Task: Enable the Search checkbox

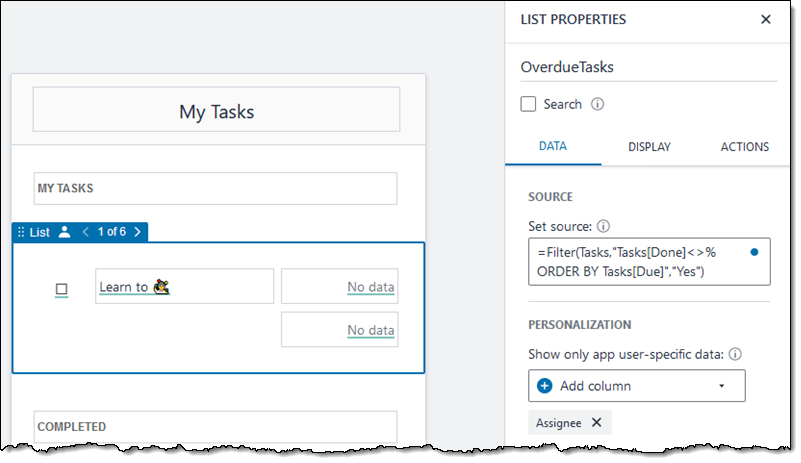Action: (x=529, y=104)
